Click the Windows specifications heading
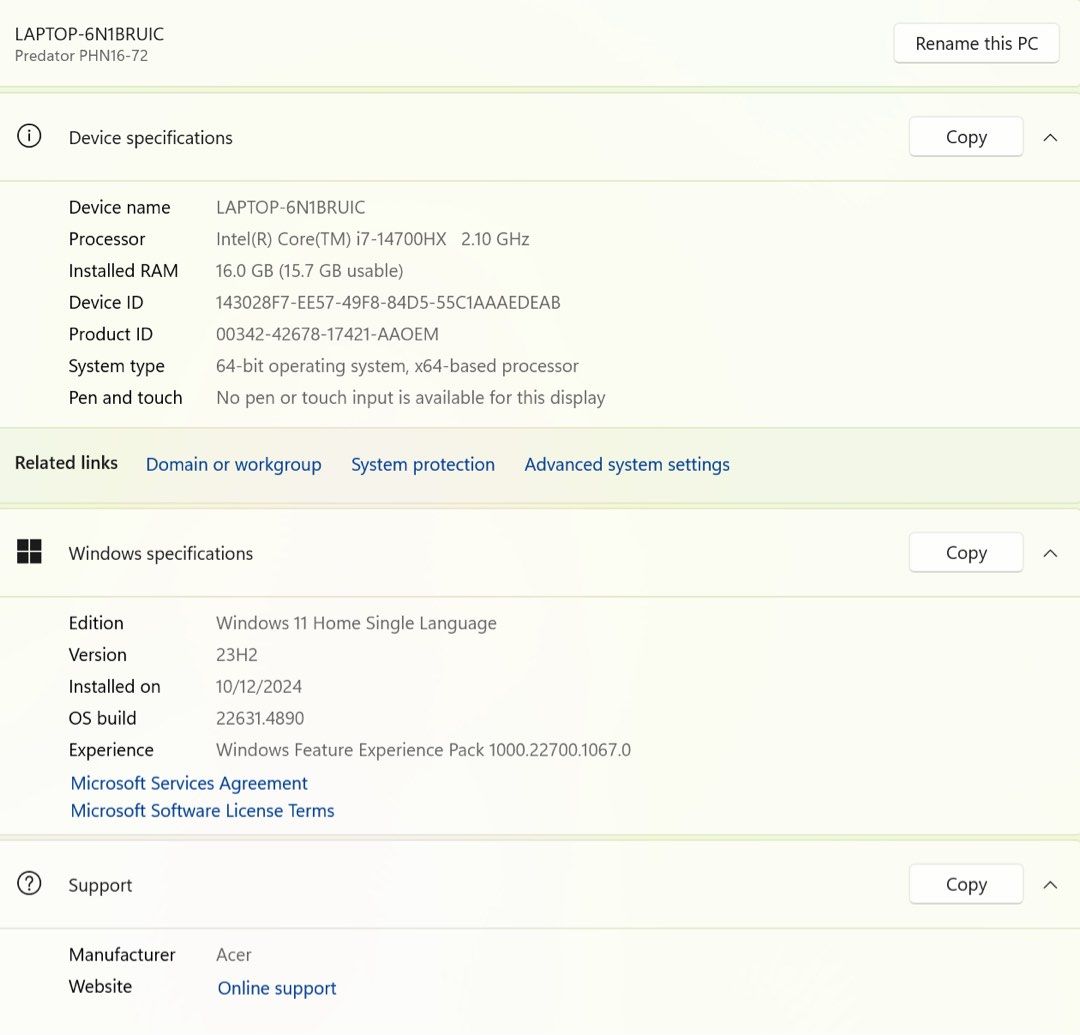This screenshot has height=1035, width=1080. (x=160, y=554)
